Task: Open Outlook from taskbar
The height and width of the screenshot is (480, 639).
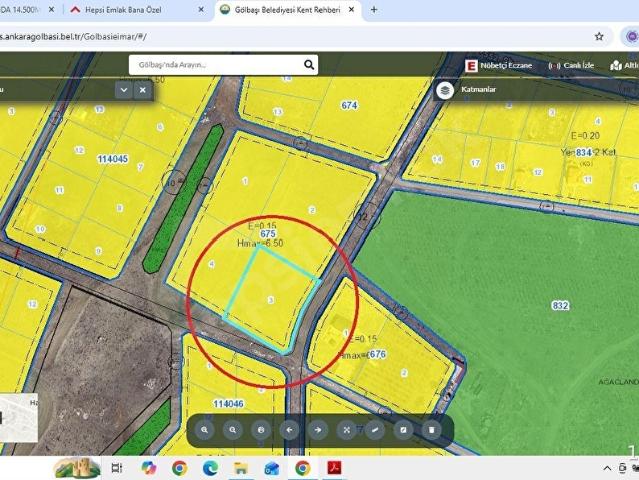Action: (x=271, y=469)
